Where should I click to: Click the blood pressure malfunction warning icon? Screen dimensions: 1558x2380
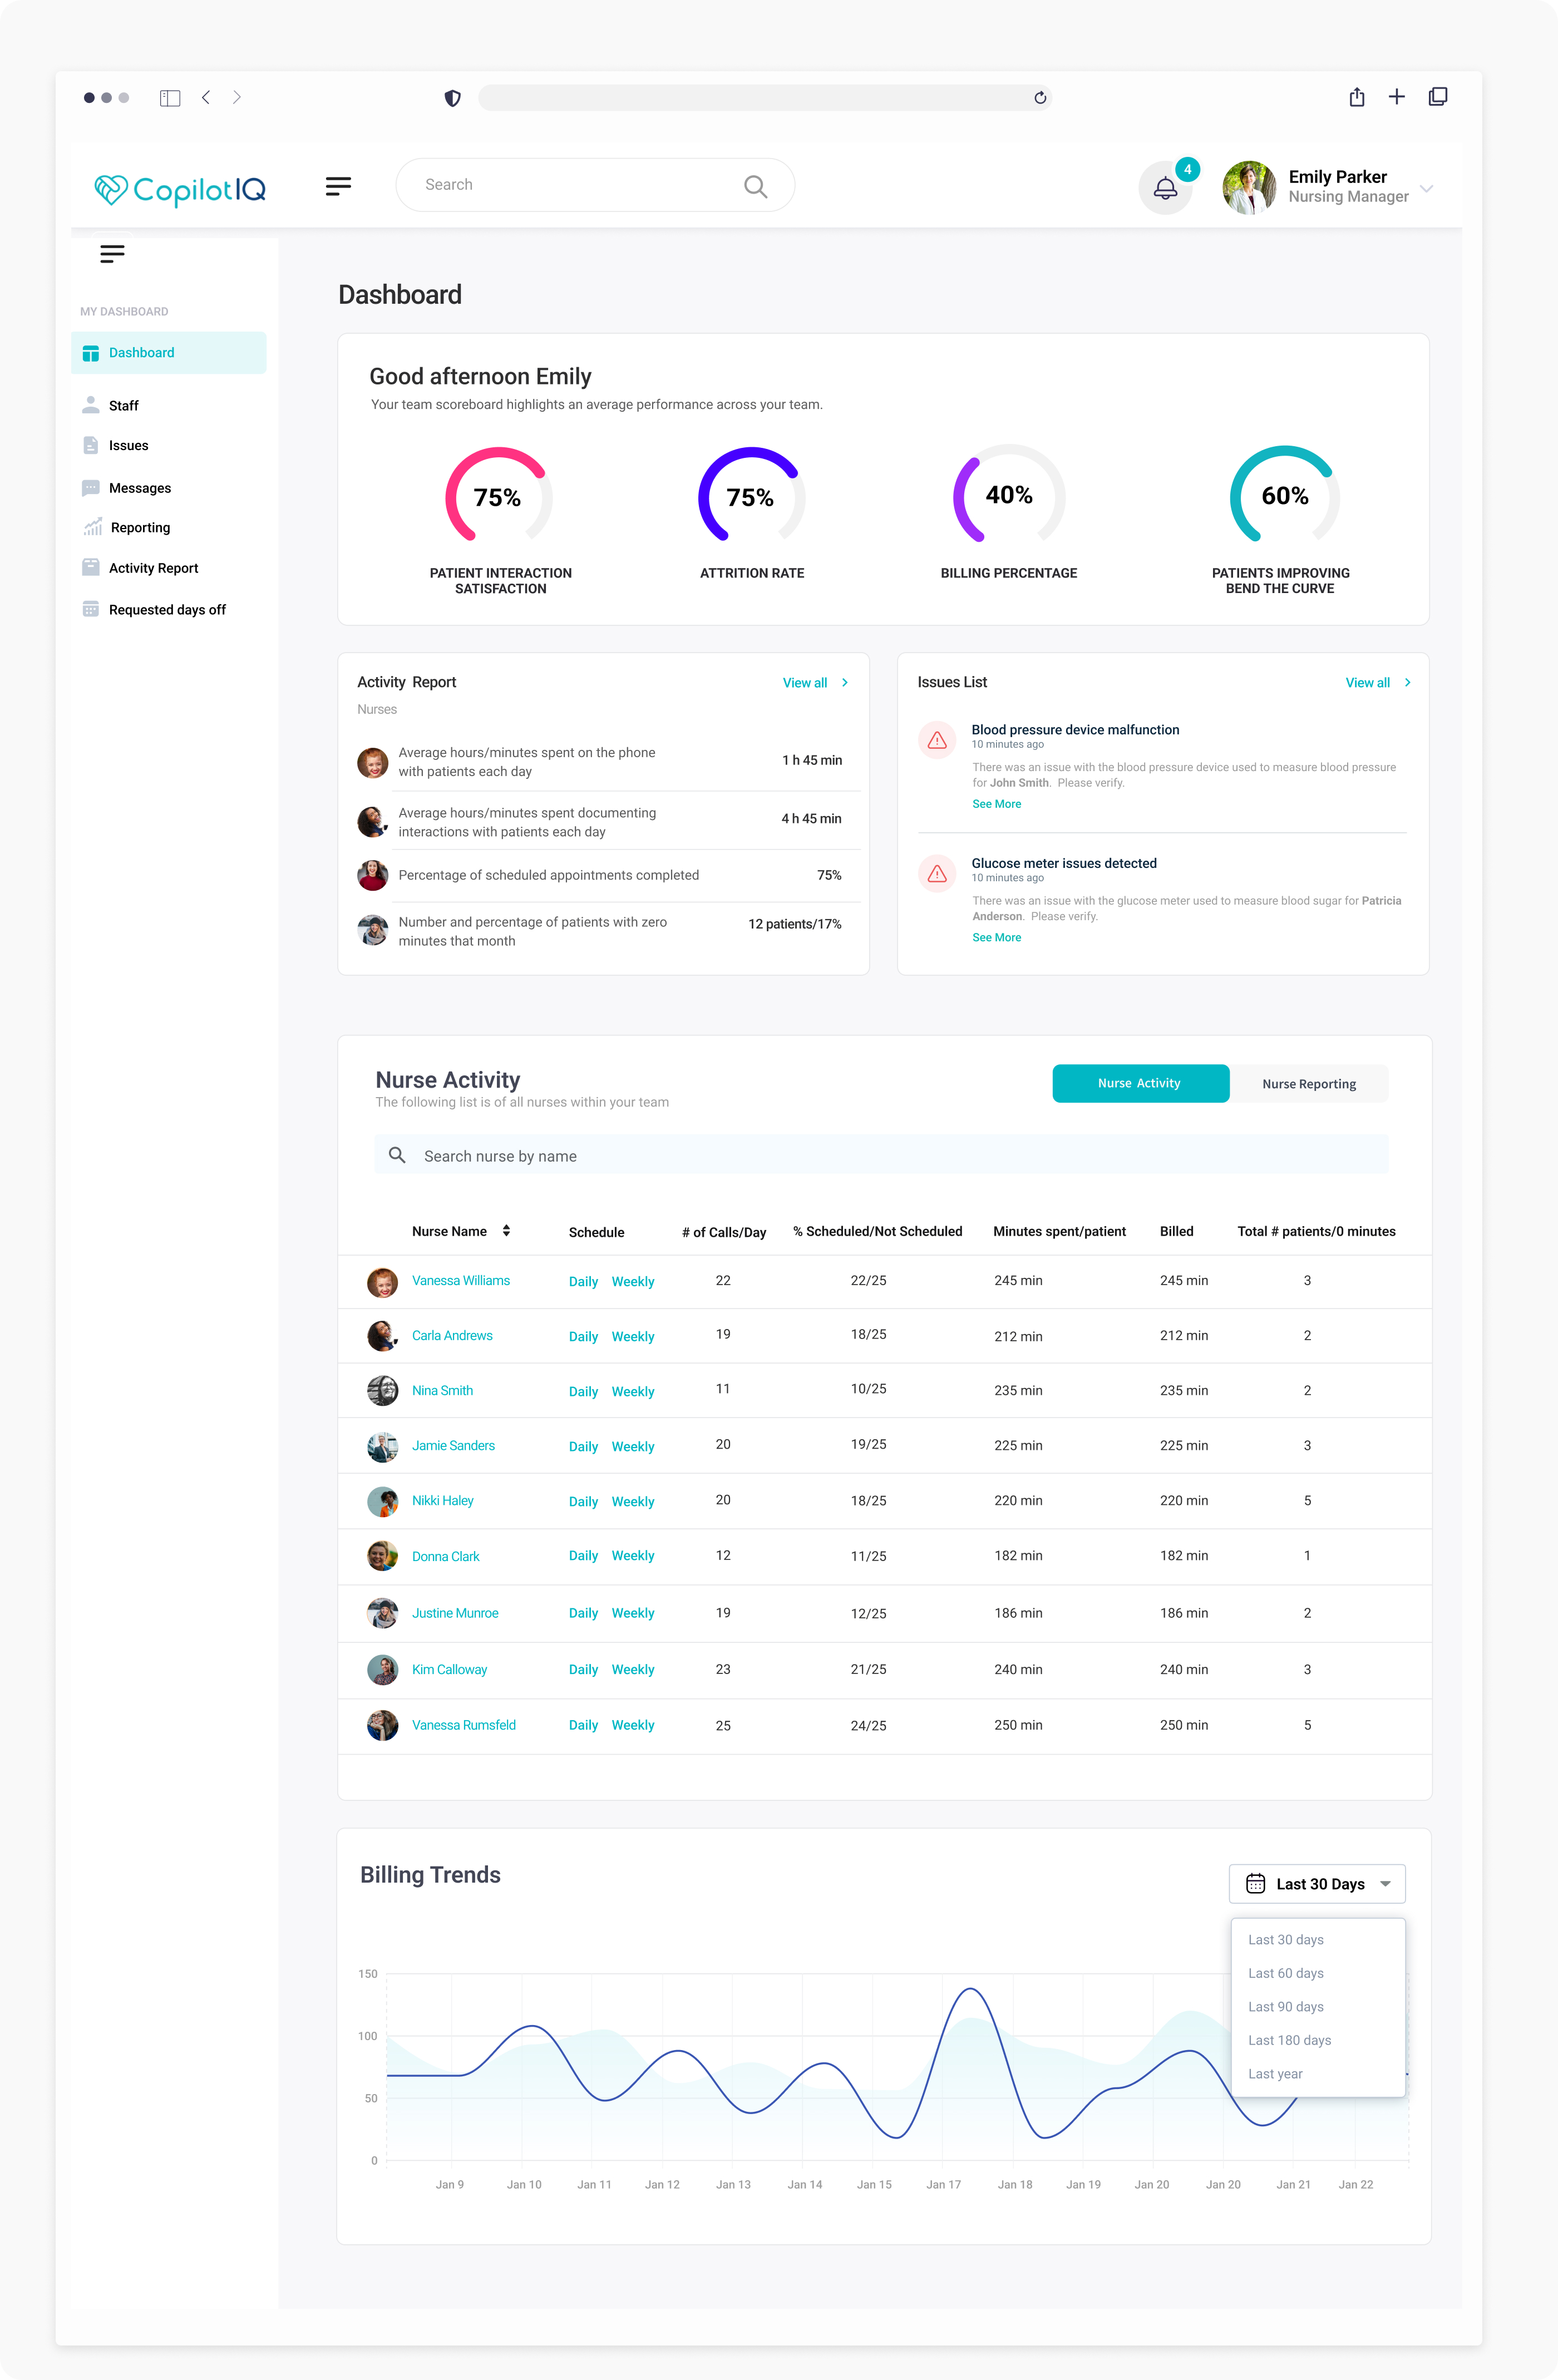937,740
